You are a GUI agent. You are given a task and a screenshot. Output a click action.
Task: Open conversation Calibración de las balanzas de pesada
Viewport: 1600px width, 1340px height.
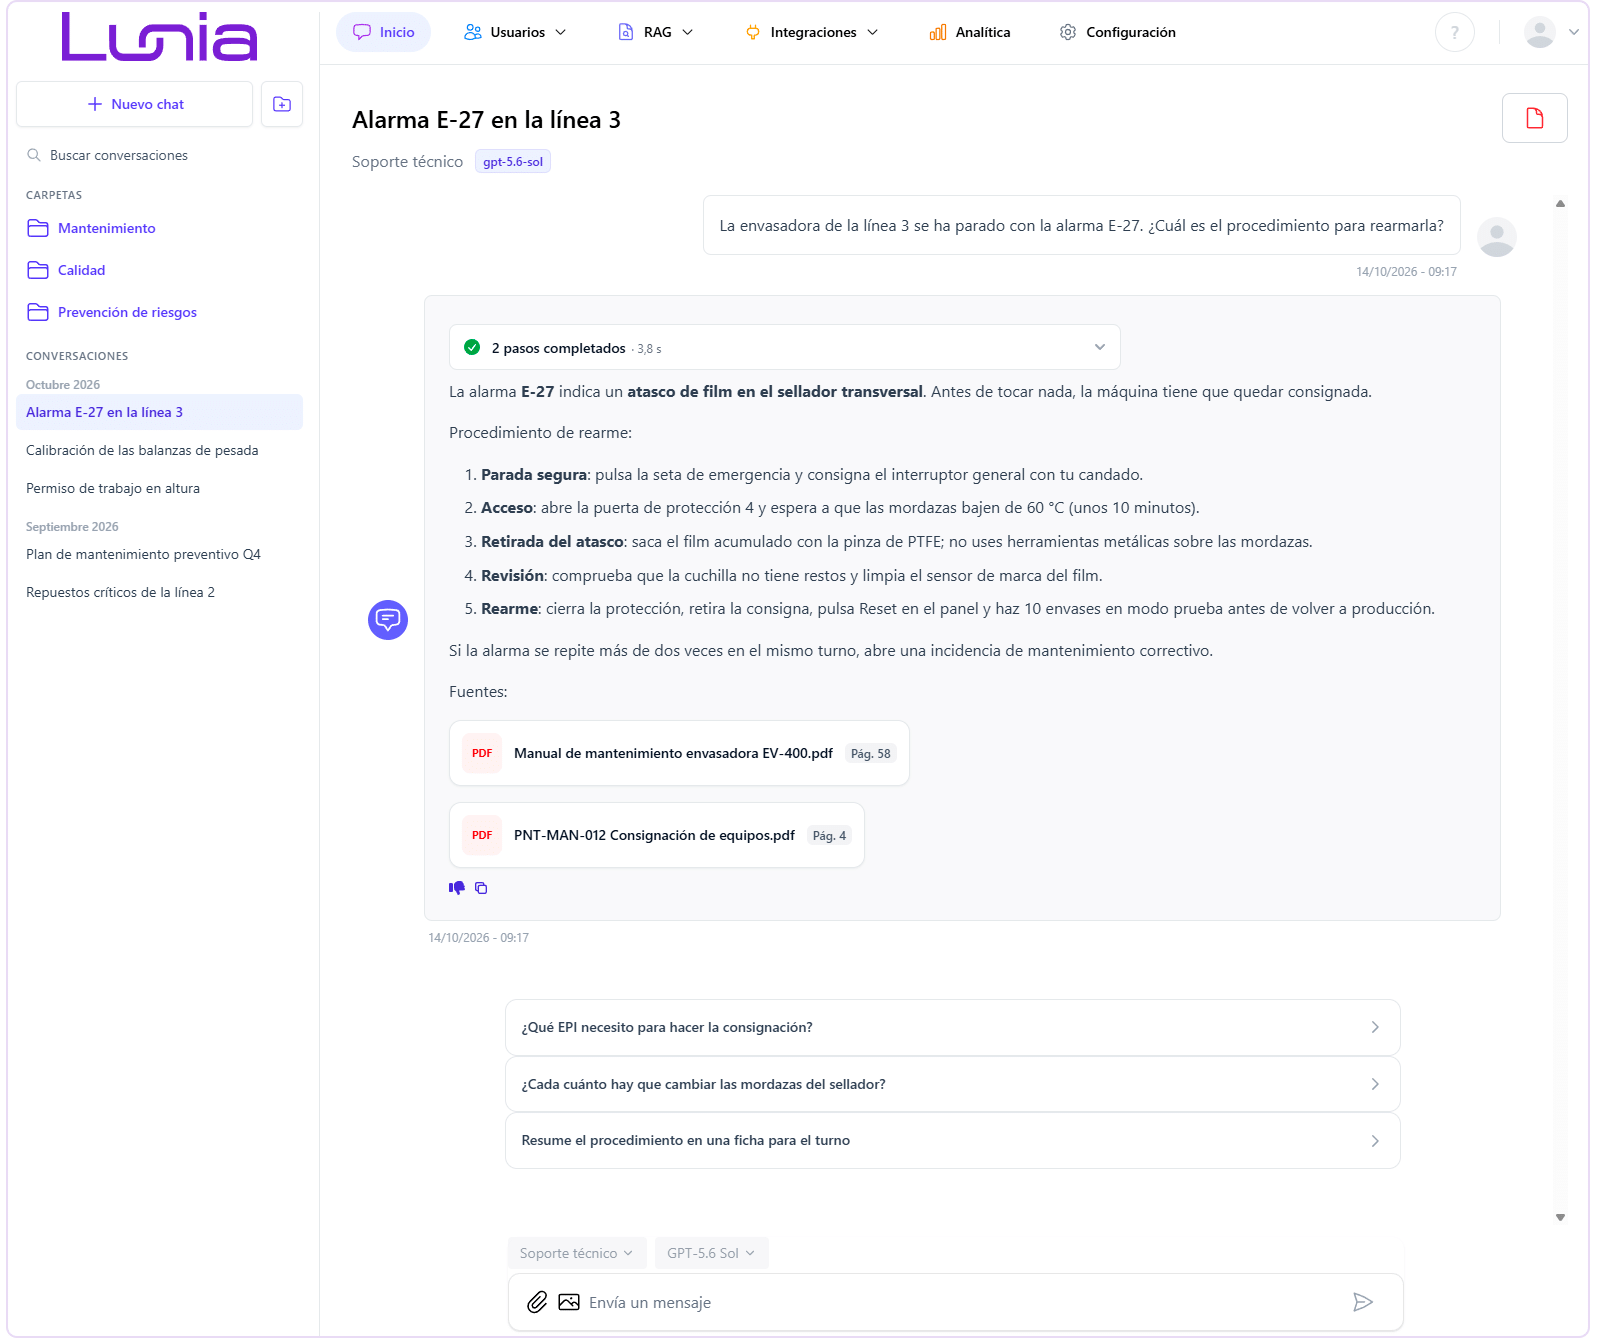click(x=160, y=450)
